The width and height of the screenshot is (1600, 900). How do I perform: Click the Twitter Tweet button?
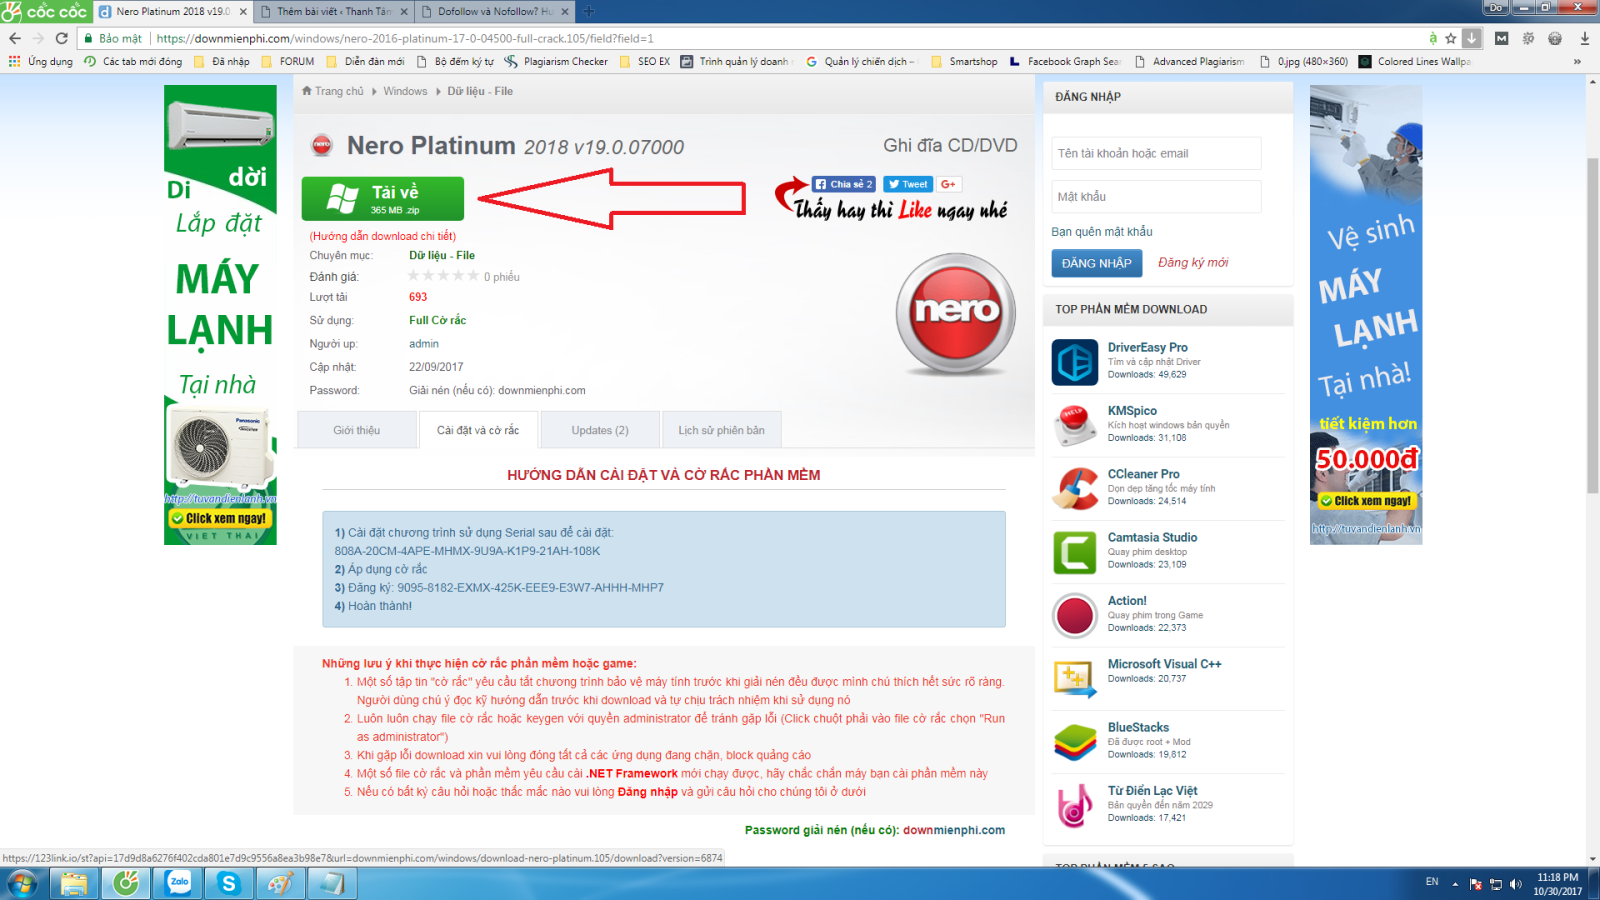pos(907,184)
